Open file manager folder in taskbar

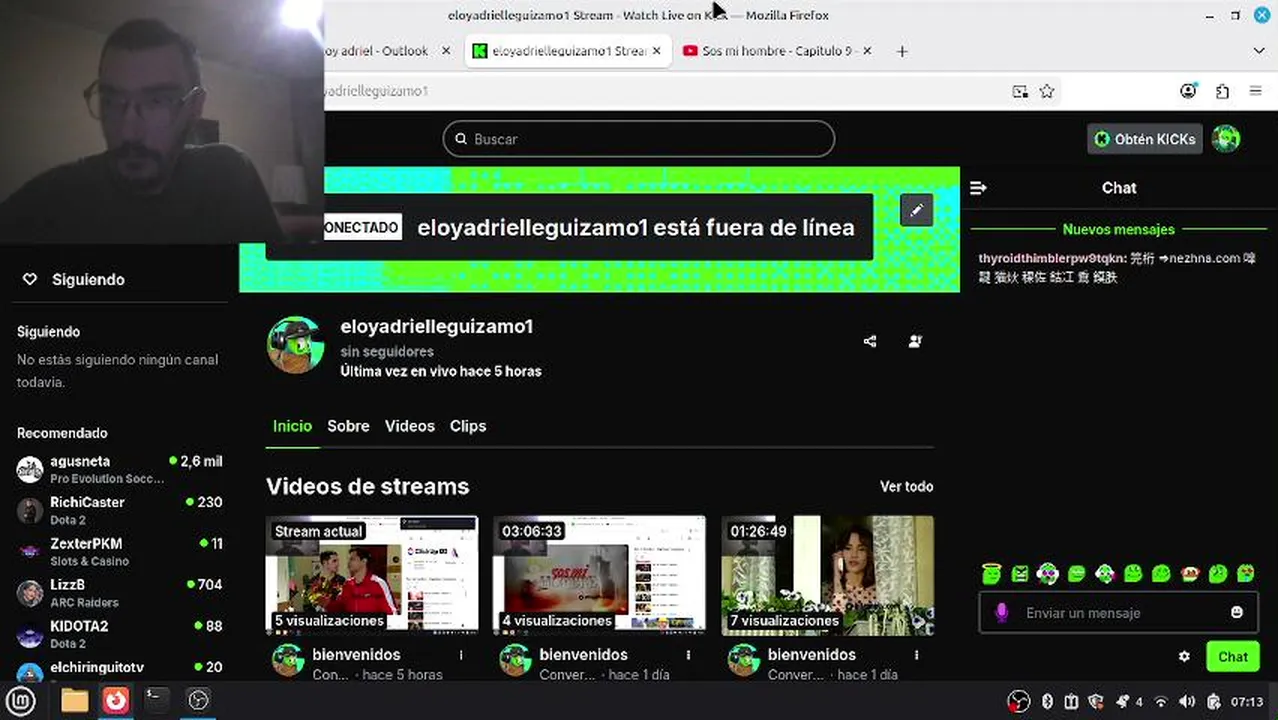[x=74, y=700]
